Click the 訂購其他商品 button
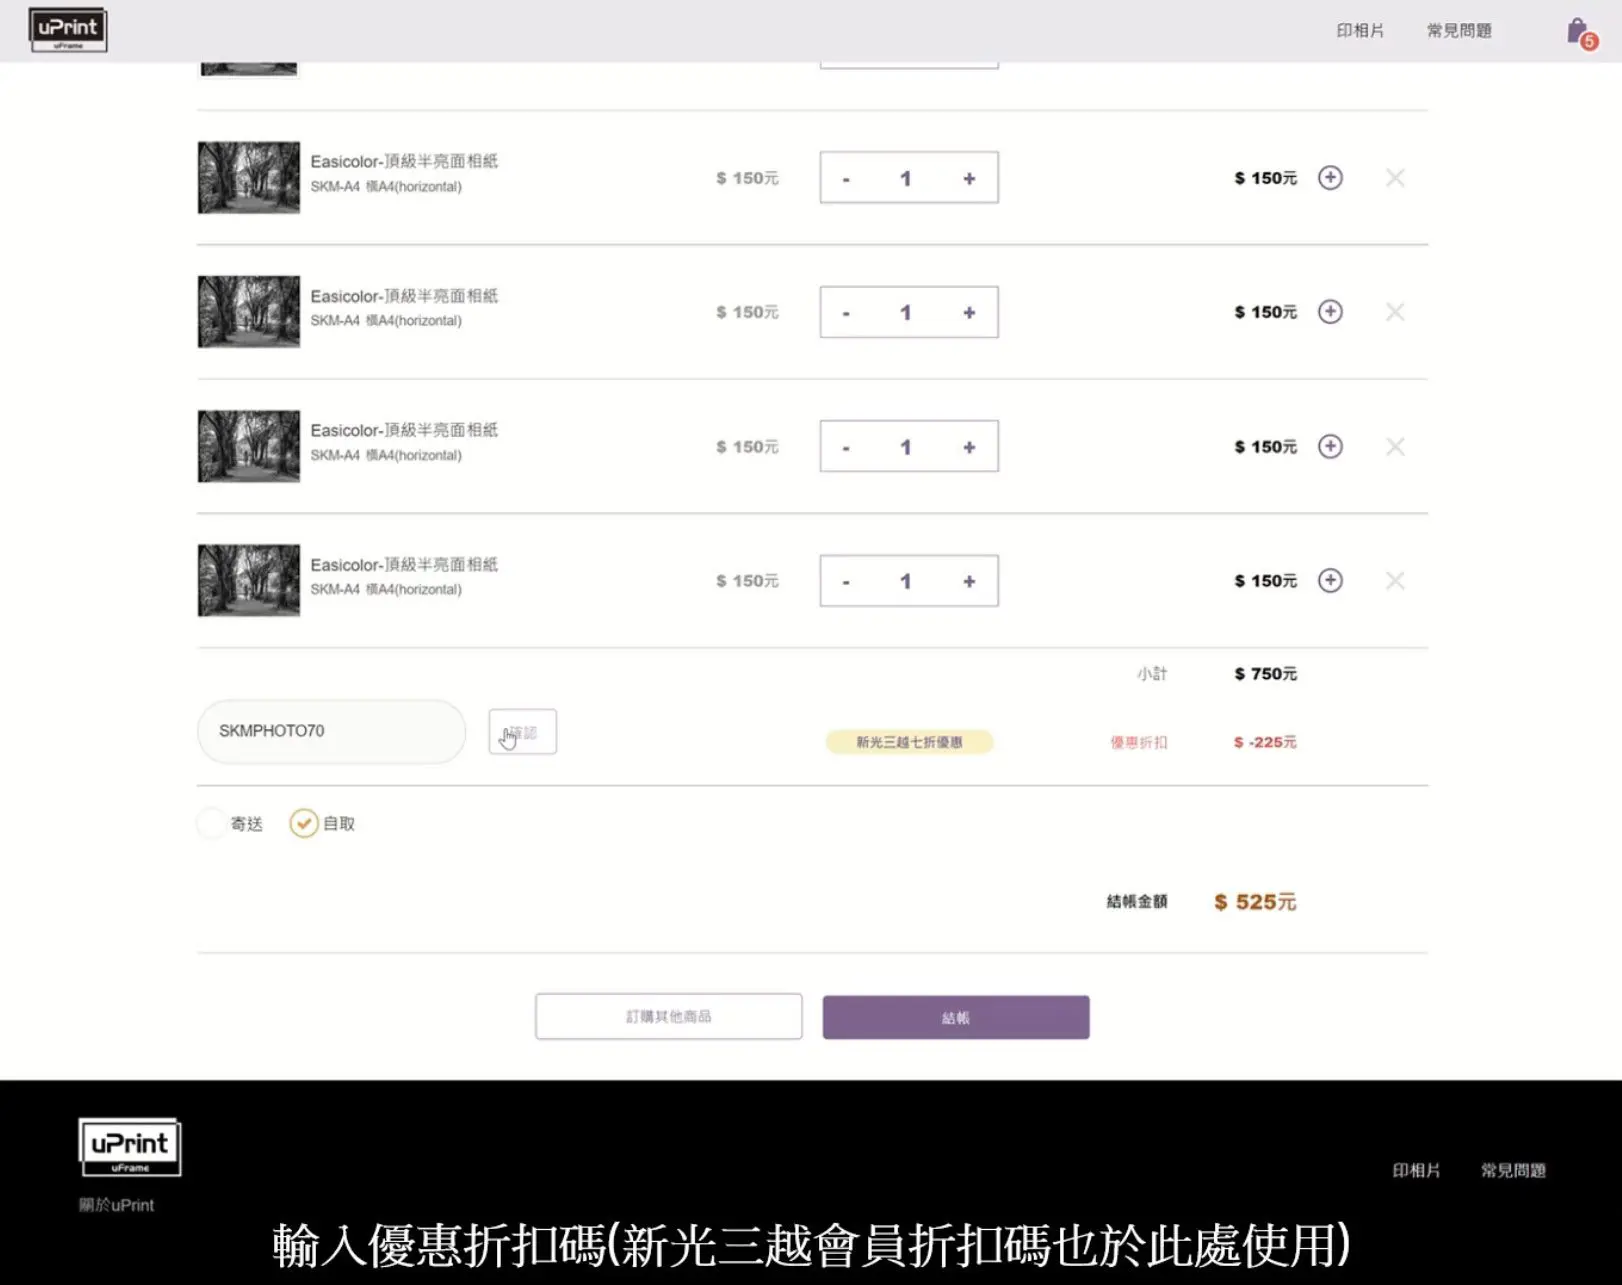The height and width of the screenshot is (1285, 1622). [x=668, y=1016]
